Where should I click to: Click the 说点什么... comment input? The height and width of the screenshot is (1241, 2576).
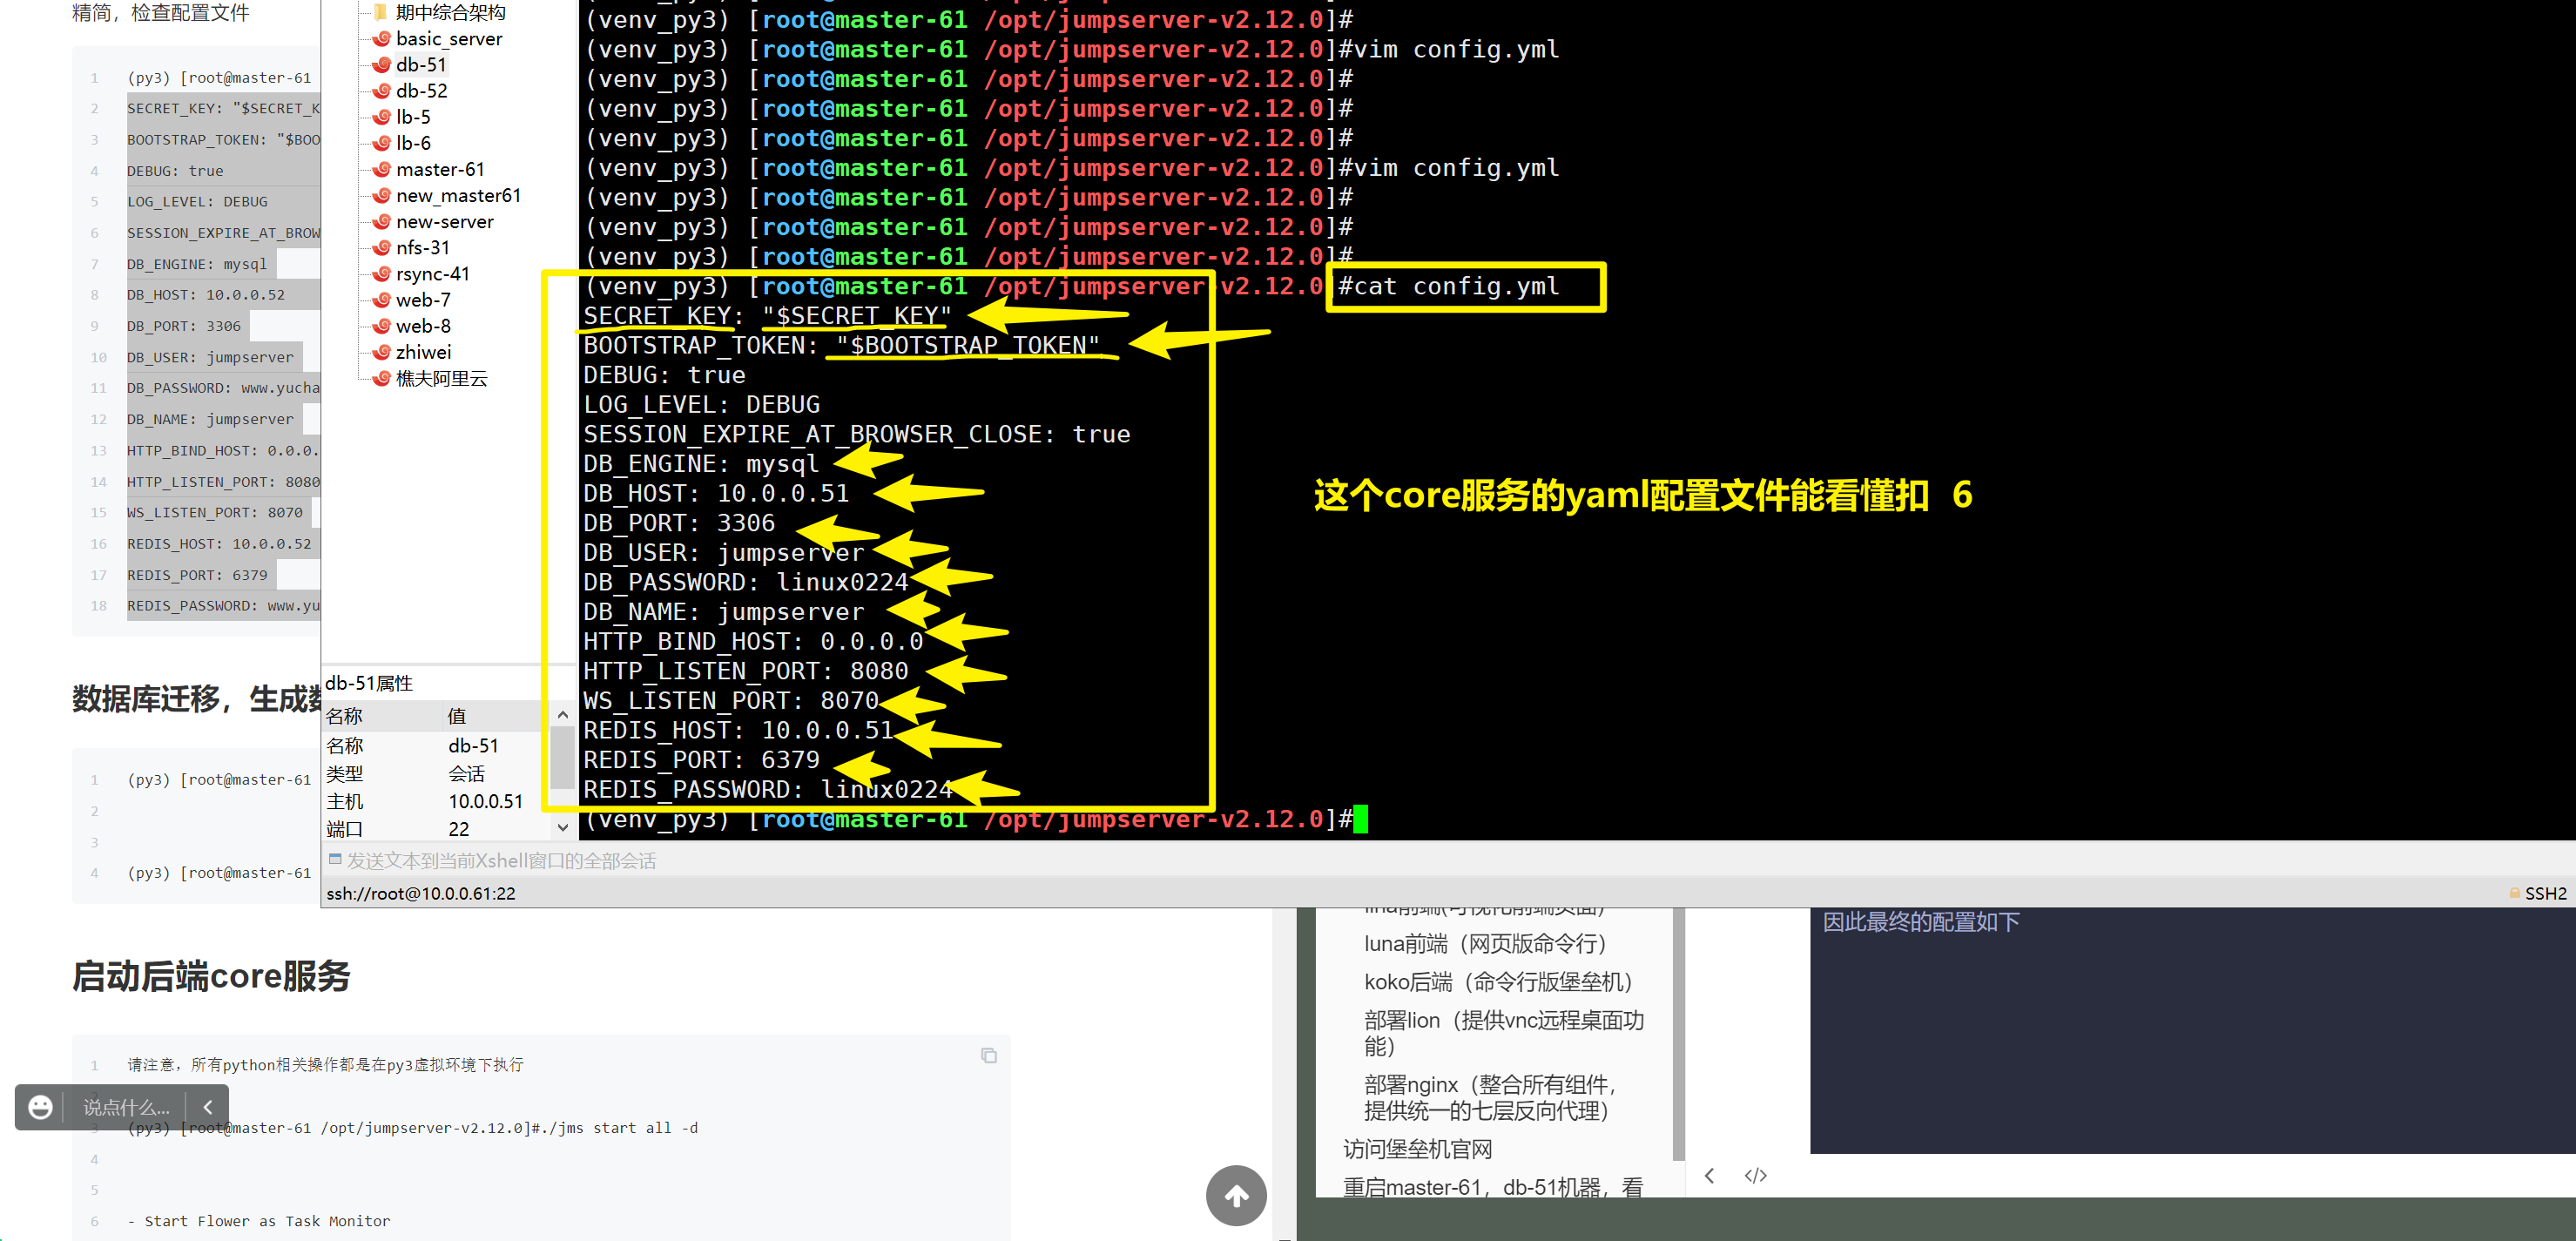tap(126, 1107)
